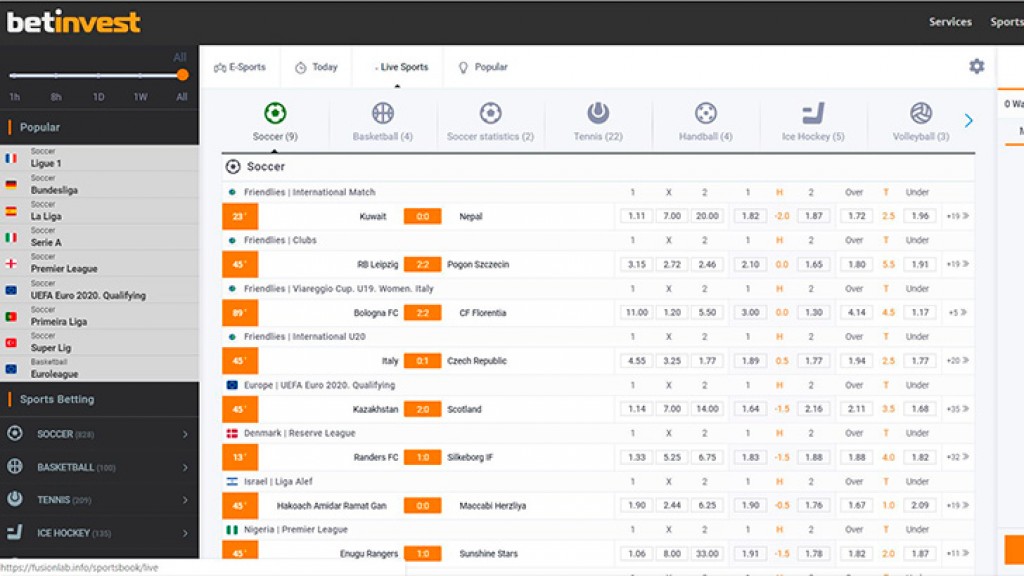Viewport: 1024px width, 576px height.
Task: Click the 1.11 odds for Kuwait
Action: pyautogui.click(x=634, y=215)
